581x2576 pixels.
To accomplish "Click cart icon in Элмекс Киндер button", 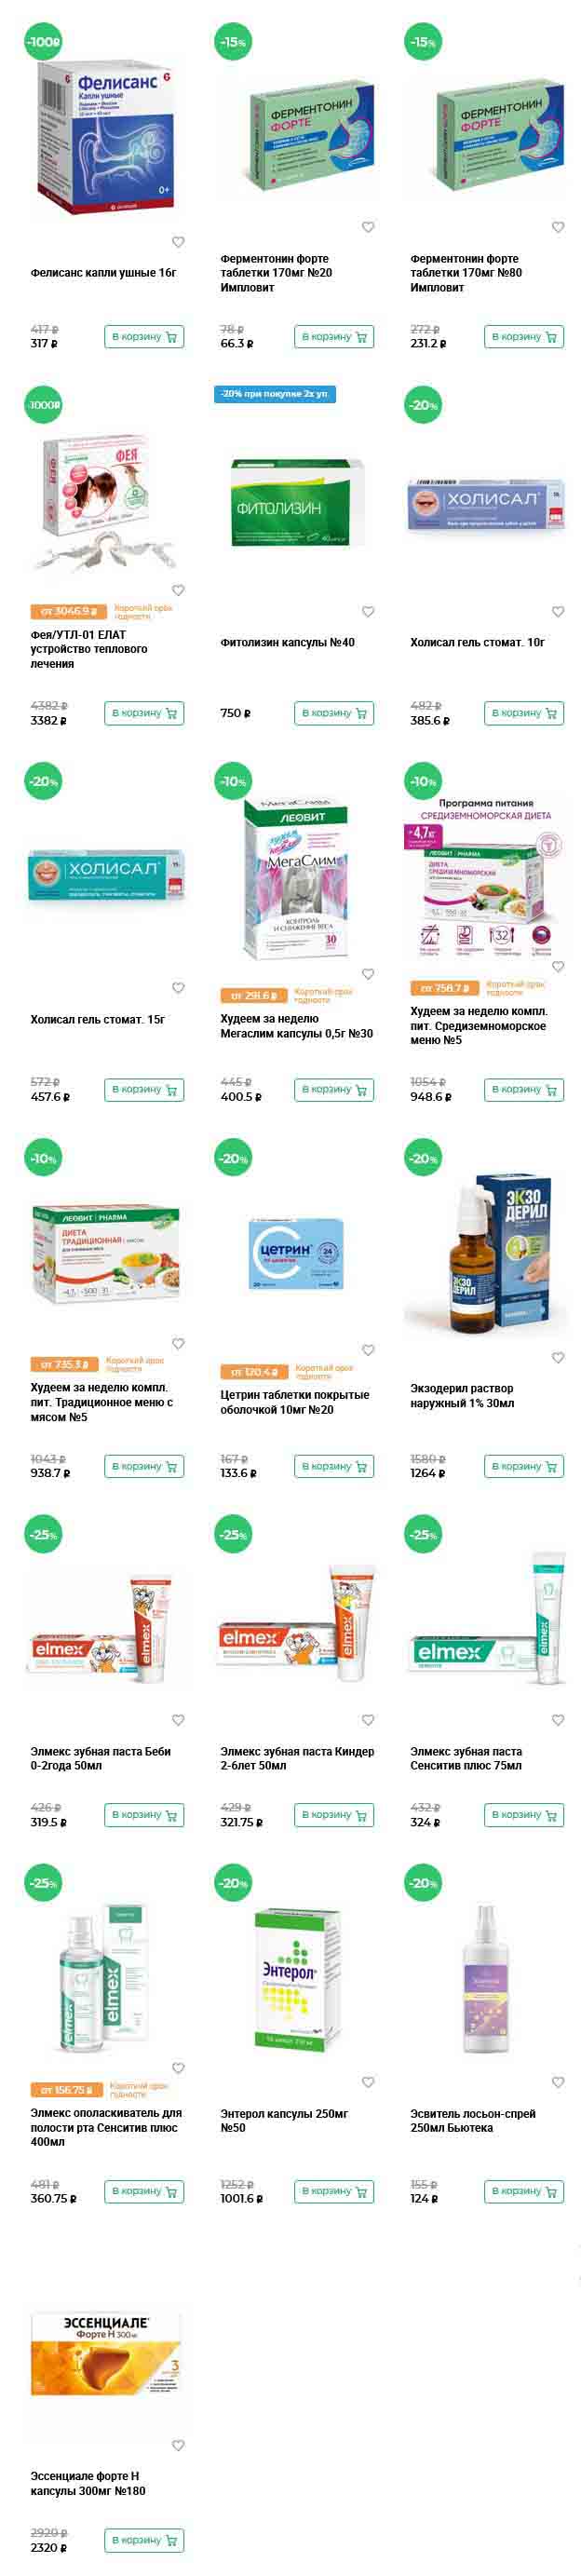I will 361,1815.
